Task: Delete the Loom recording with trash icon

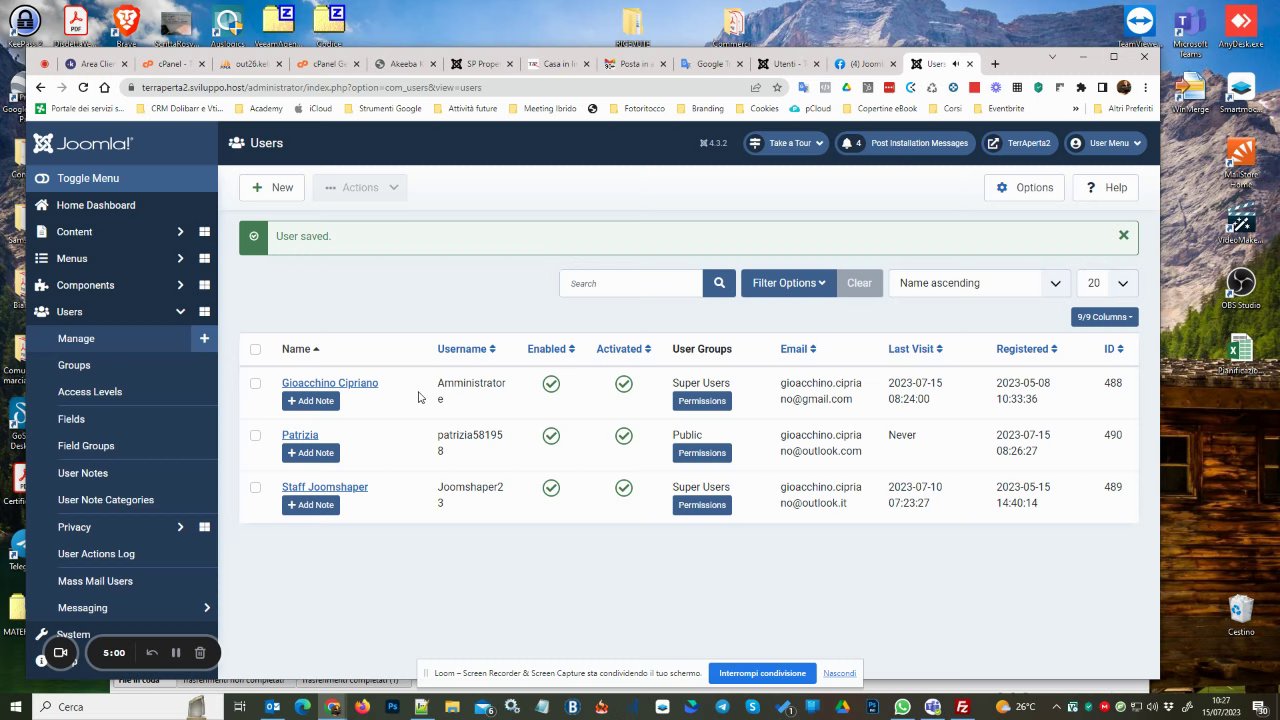Action: coord(200,653)
